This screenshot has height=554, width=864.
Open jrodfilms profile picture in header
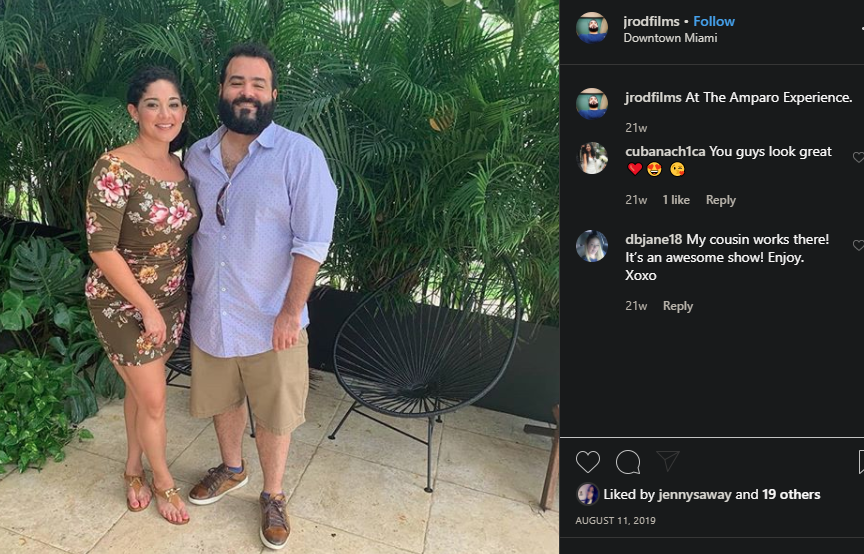pos(592,28)
